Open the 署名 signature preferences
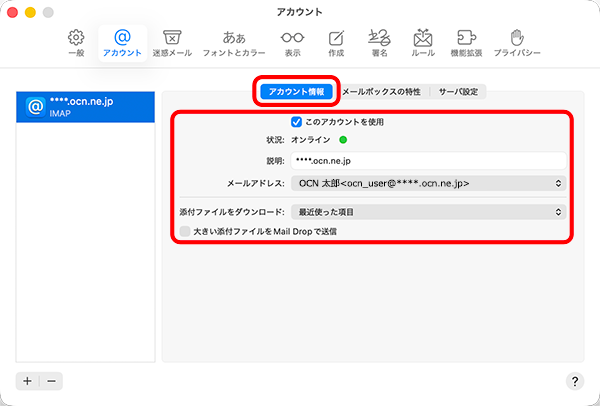The height and width of the screenshot is (406, 600). click(x=380, y=42)
